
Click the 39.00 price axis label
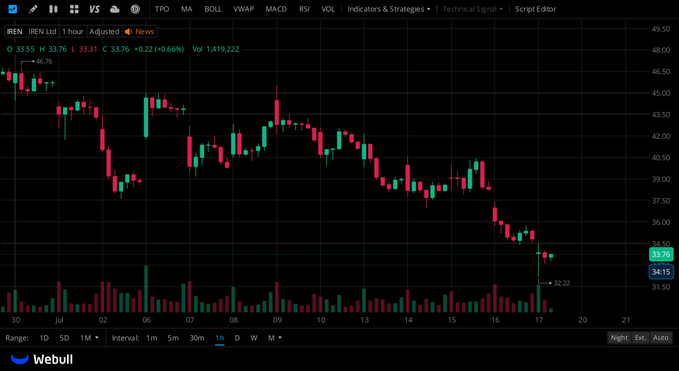(661, 179)
